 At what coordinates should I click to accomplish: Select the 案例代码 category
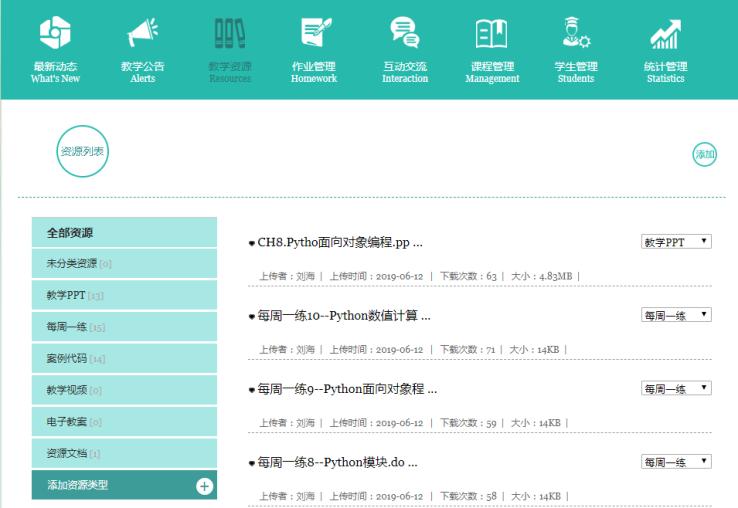(x=124, y=358)
